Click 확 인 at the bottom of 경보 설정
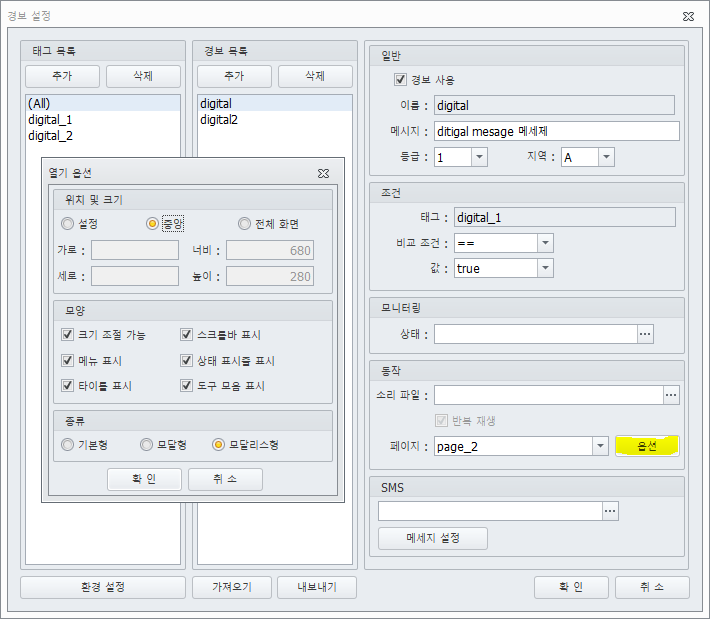Image resolution: width=710 pixels, height=619 pixels. click(x=571, y=587)
